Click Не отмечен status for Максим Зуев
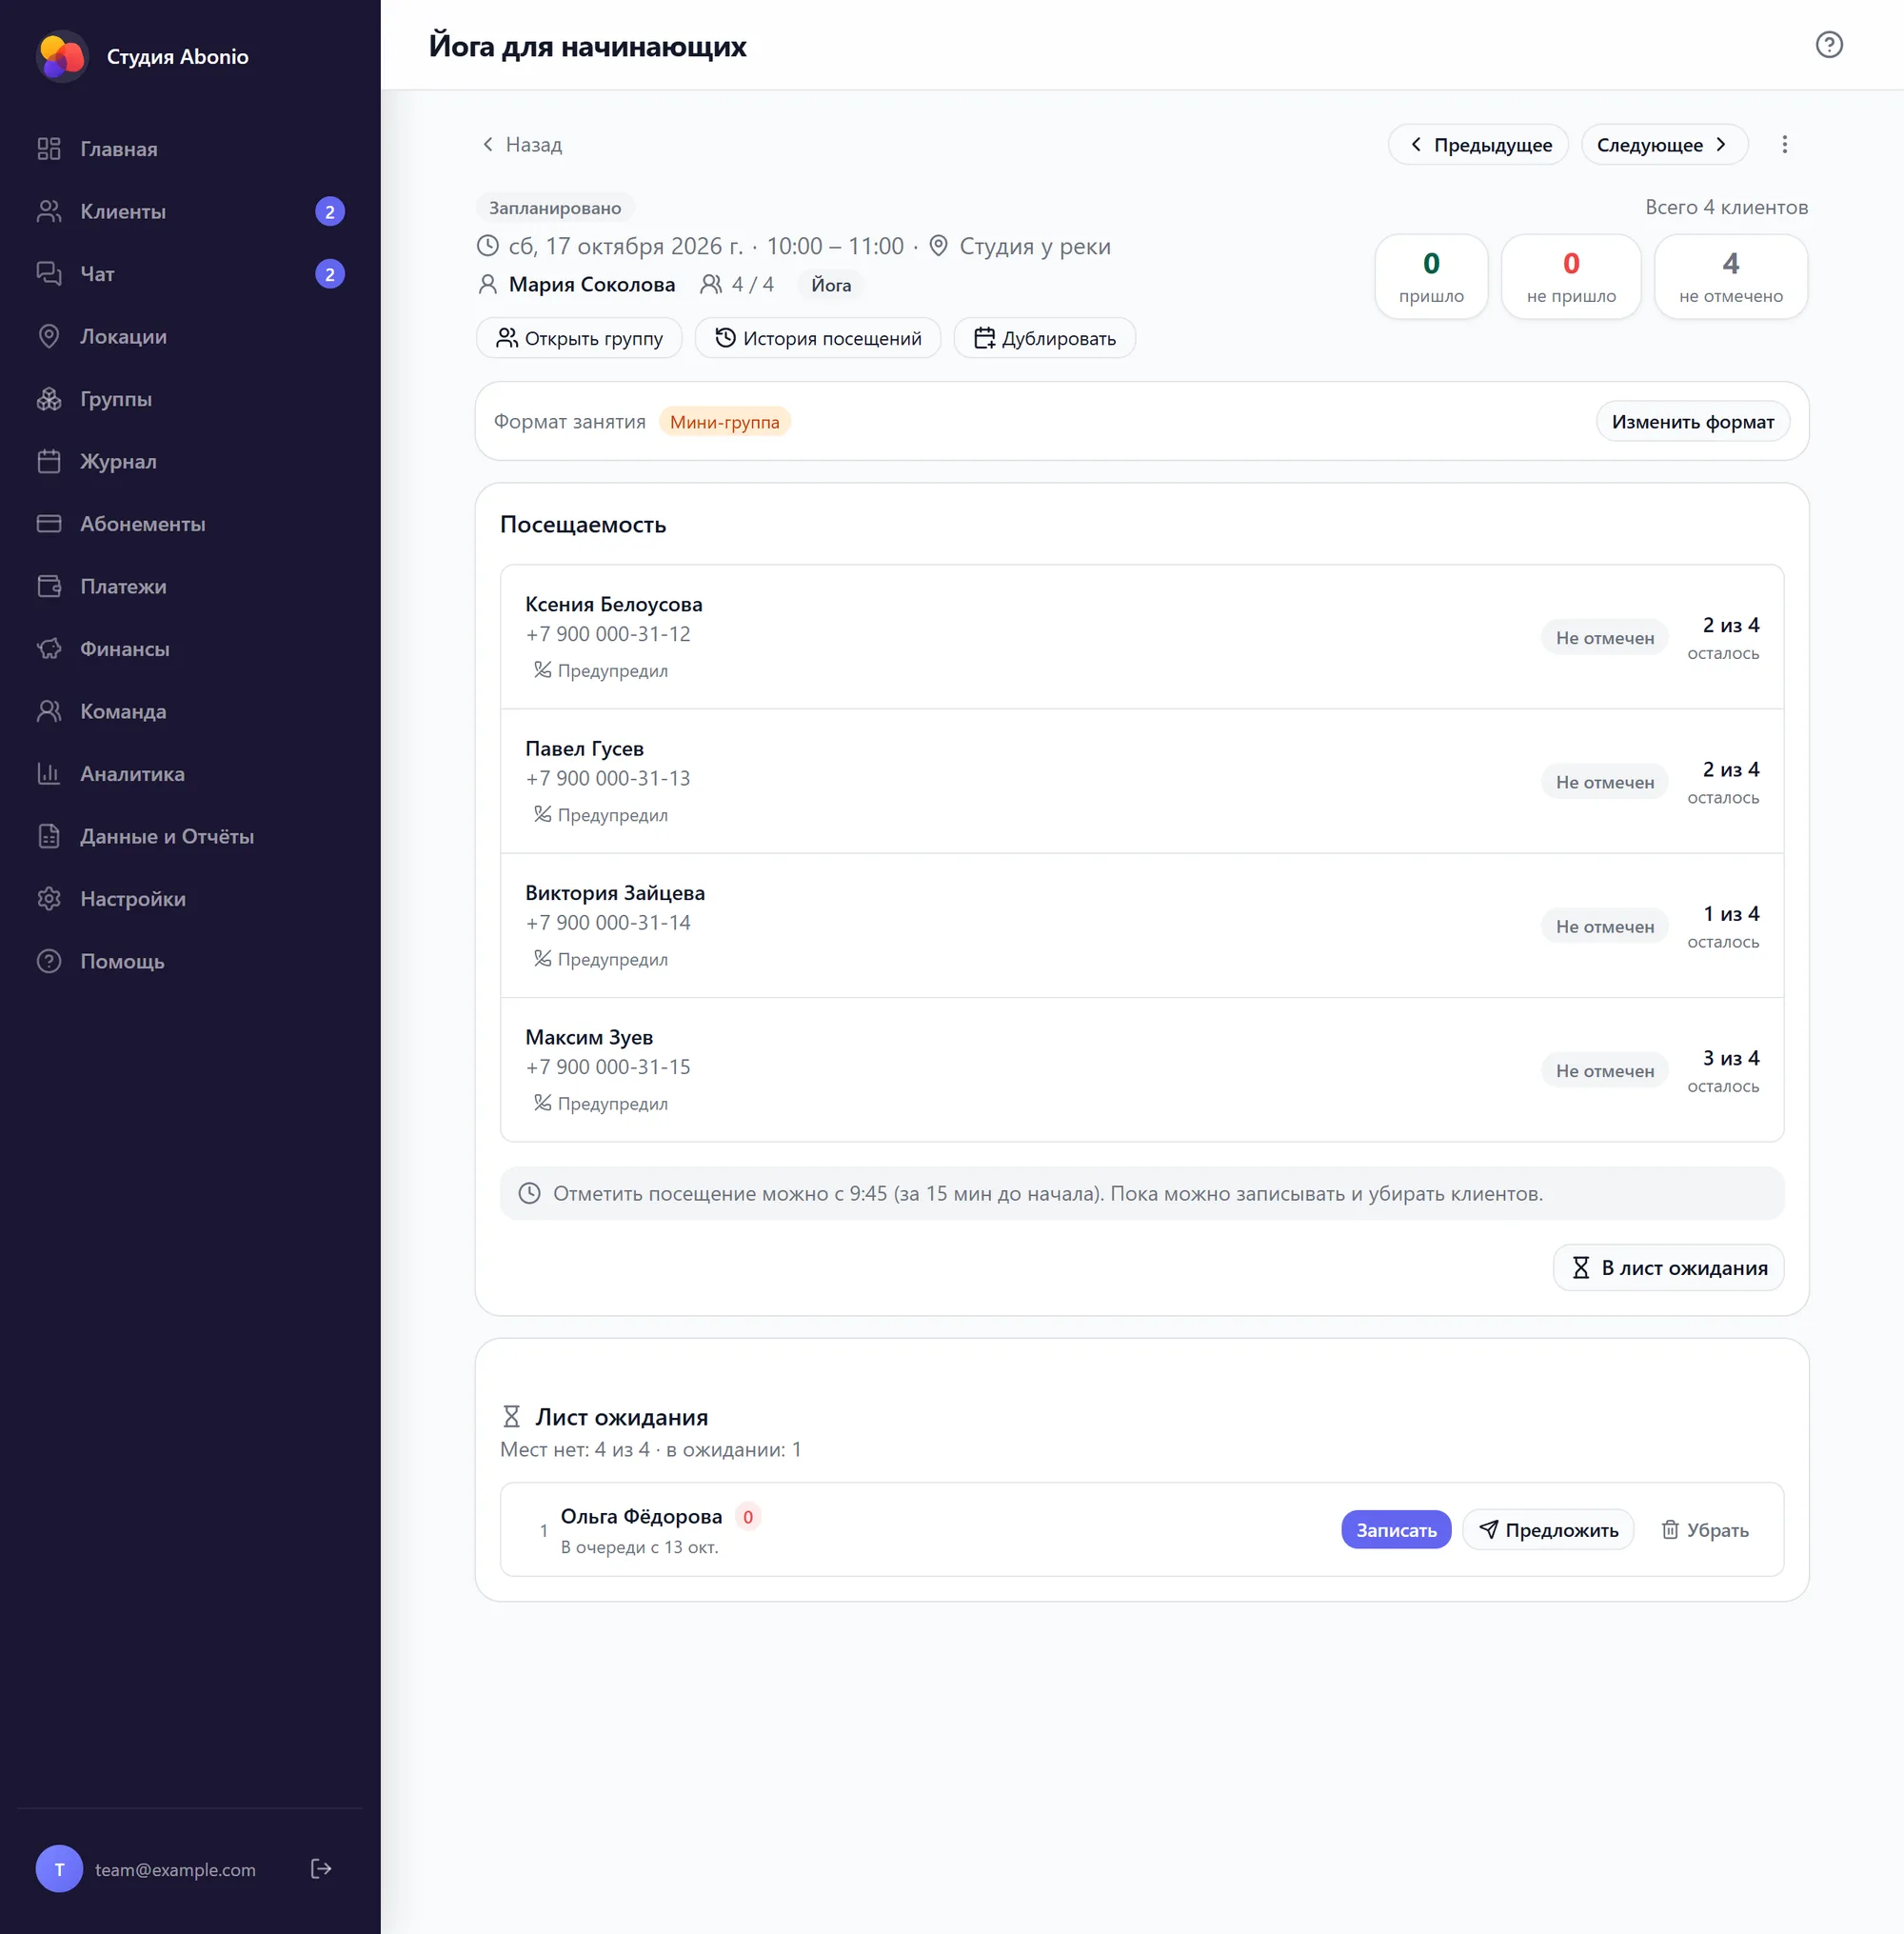The width and height of the screenshot is (1904, 1934). [x=1604, y=1071]
